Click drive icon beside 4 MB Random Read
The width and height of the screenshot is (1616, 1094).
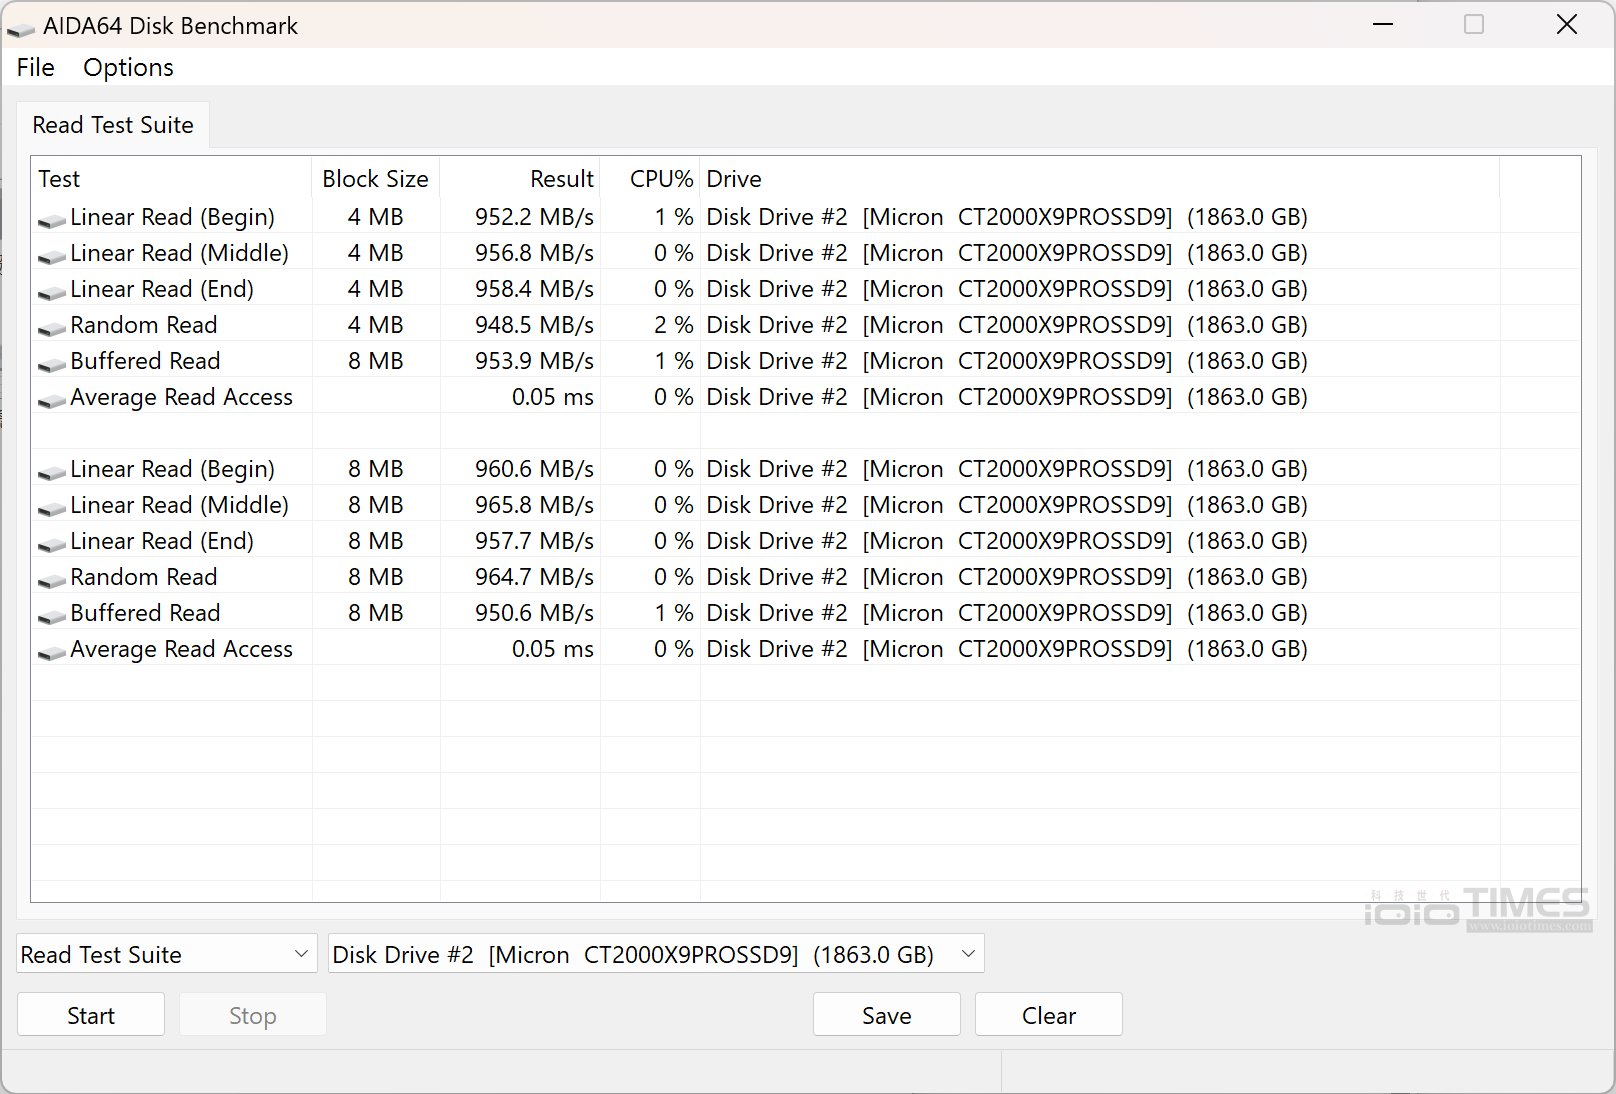pos(52,328)
